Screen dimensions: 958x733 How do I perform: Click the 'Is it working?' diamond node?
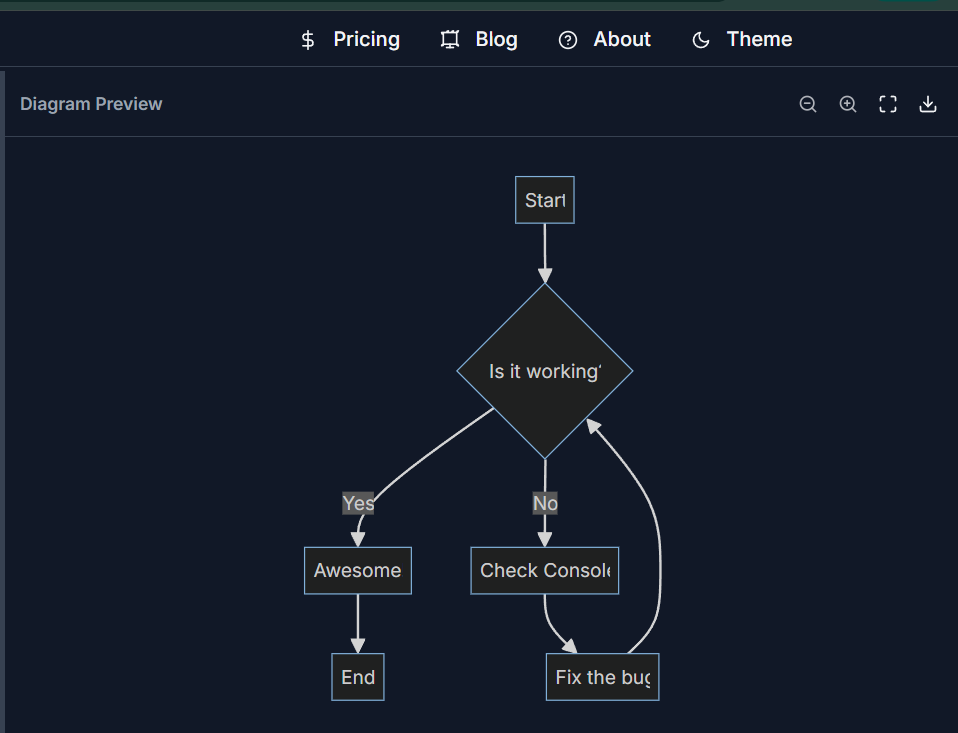coord(545,371)
